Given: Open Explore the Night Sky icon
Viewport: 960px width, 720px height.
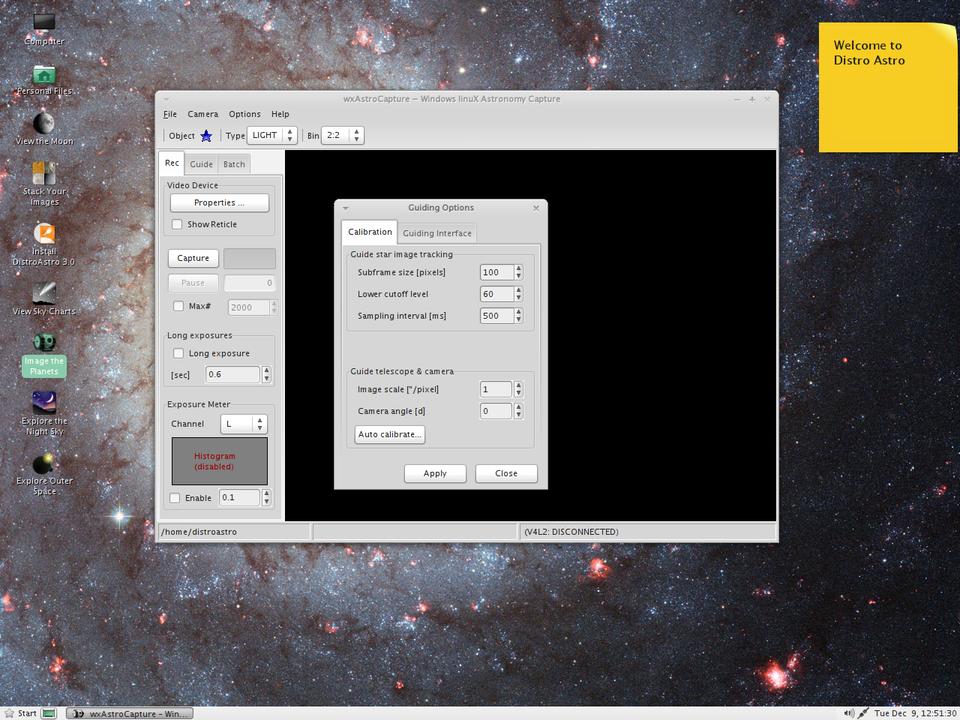Looking at the screenshot, I should 44,403.
